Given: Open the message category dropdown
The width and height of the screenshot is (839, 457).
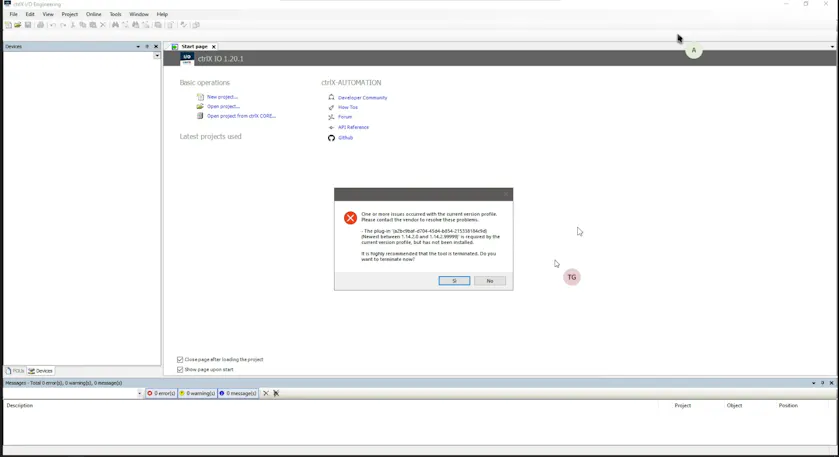Looking at the screenshot, I should point(140,393).
